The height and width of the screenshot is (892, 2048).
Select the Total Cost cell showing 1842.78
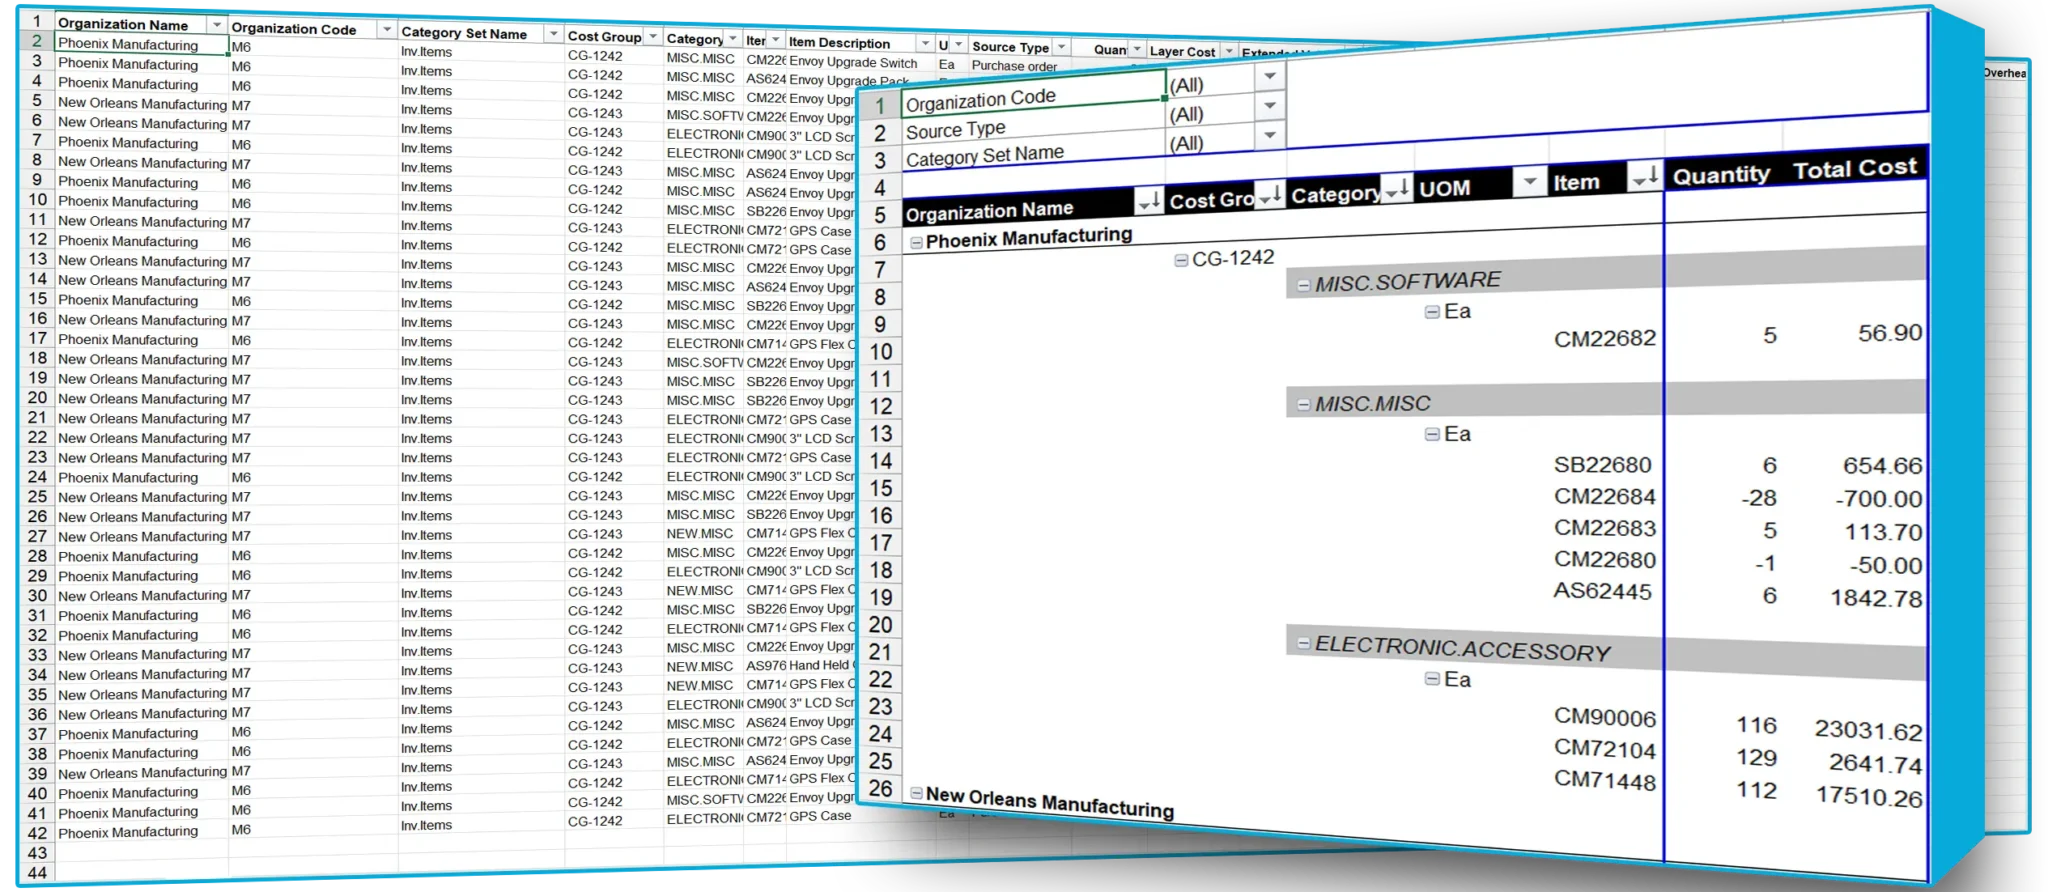coord(1875,598)
